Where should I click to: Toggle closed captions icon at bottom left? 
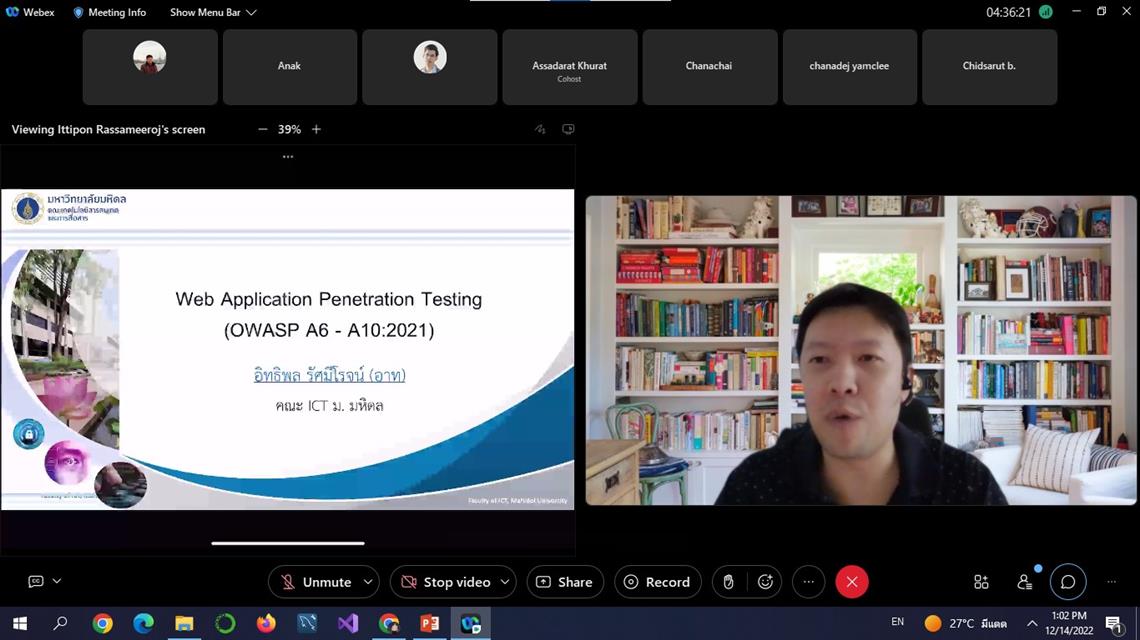coord(36,581)
